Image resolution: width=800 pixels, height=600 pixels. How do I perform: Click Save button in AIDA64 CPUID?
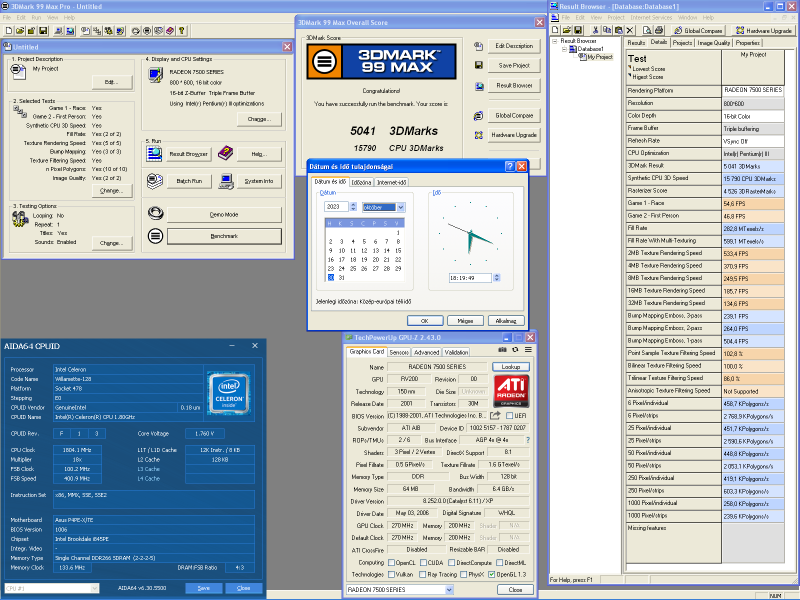[x=204, y=588]
